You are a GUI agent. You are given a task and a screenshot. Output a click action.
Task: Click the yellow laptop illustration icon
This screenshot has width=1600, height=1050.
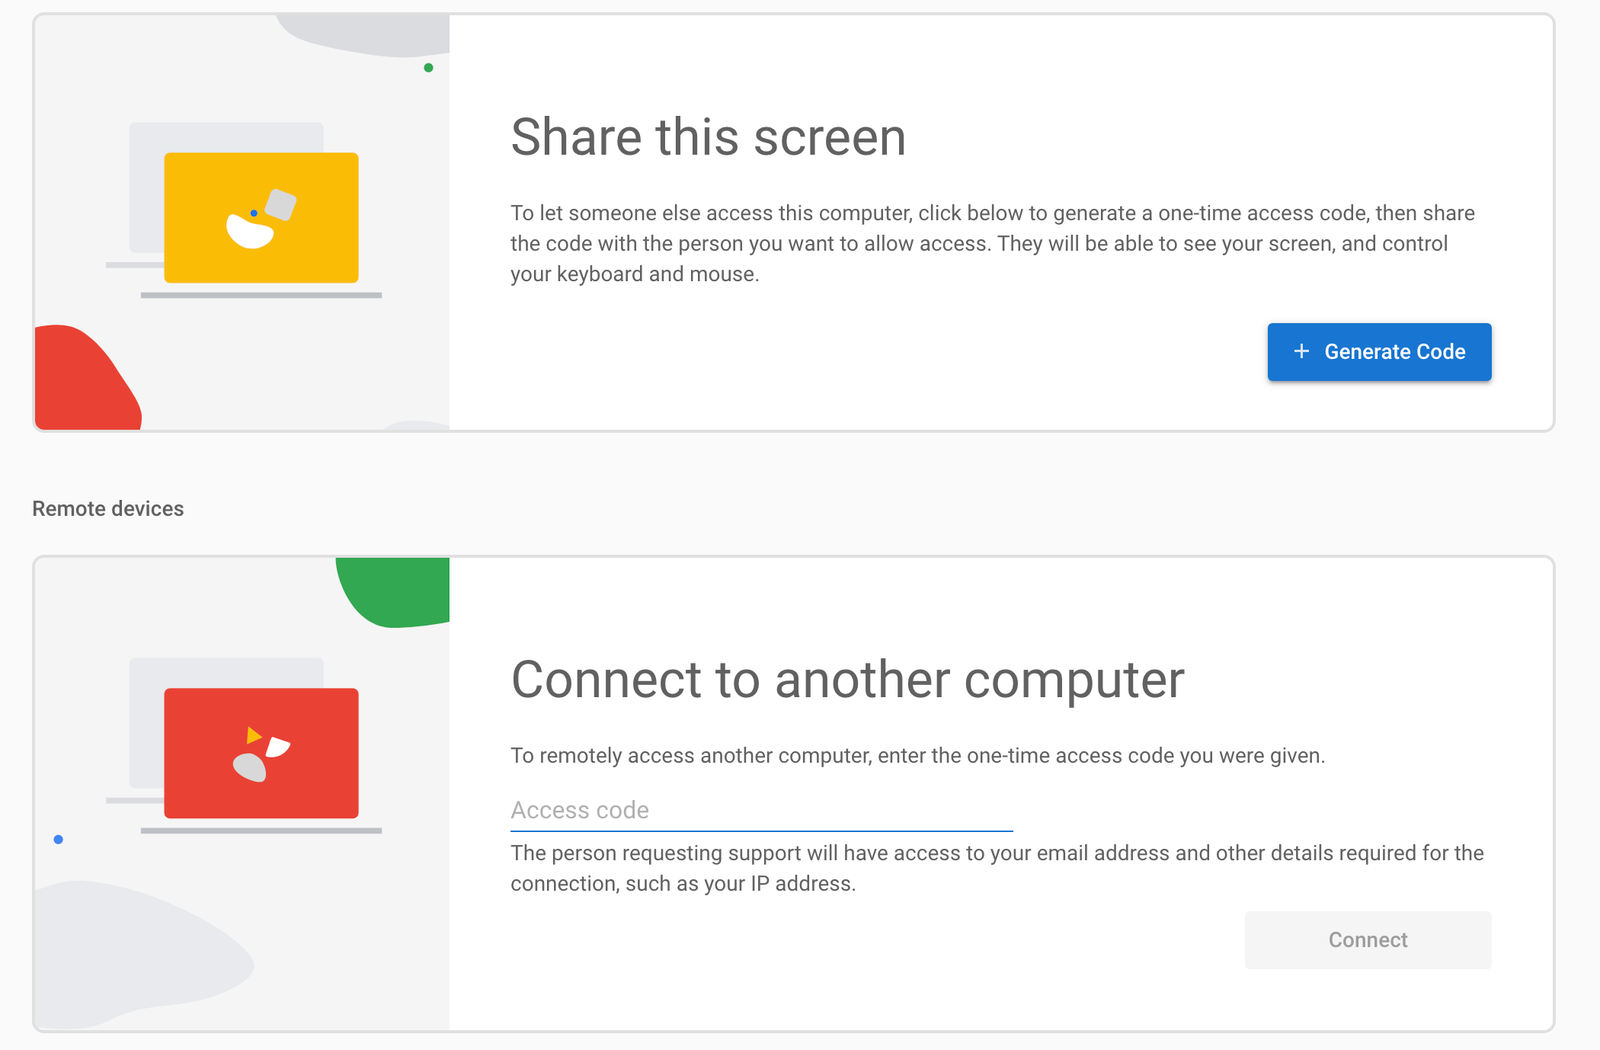(x=262, y=218)
